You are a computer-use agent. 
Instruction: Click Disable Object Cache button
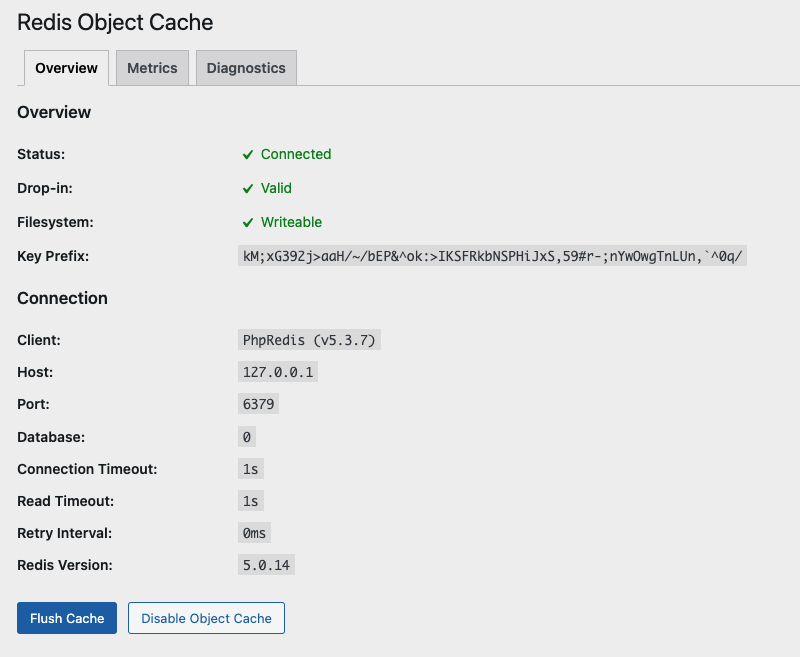206,618
